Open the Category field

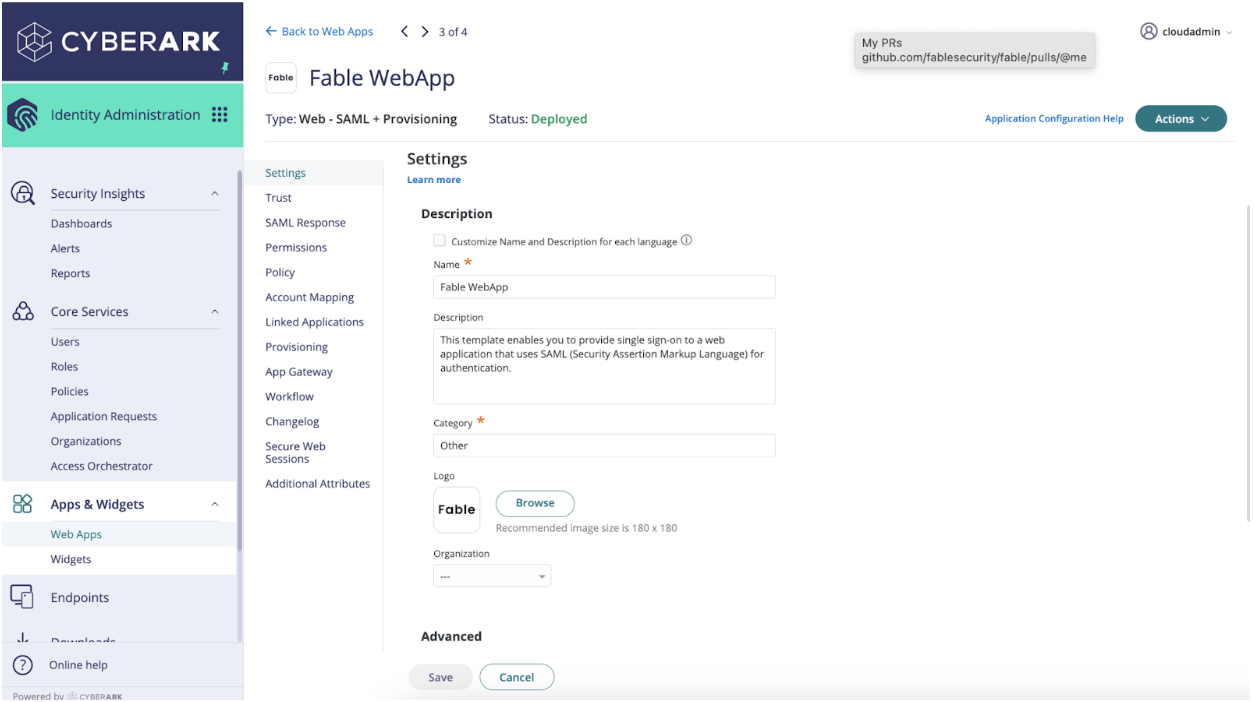[x=604, y=445]
